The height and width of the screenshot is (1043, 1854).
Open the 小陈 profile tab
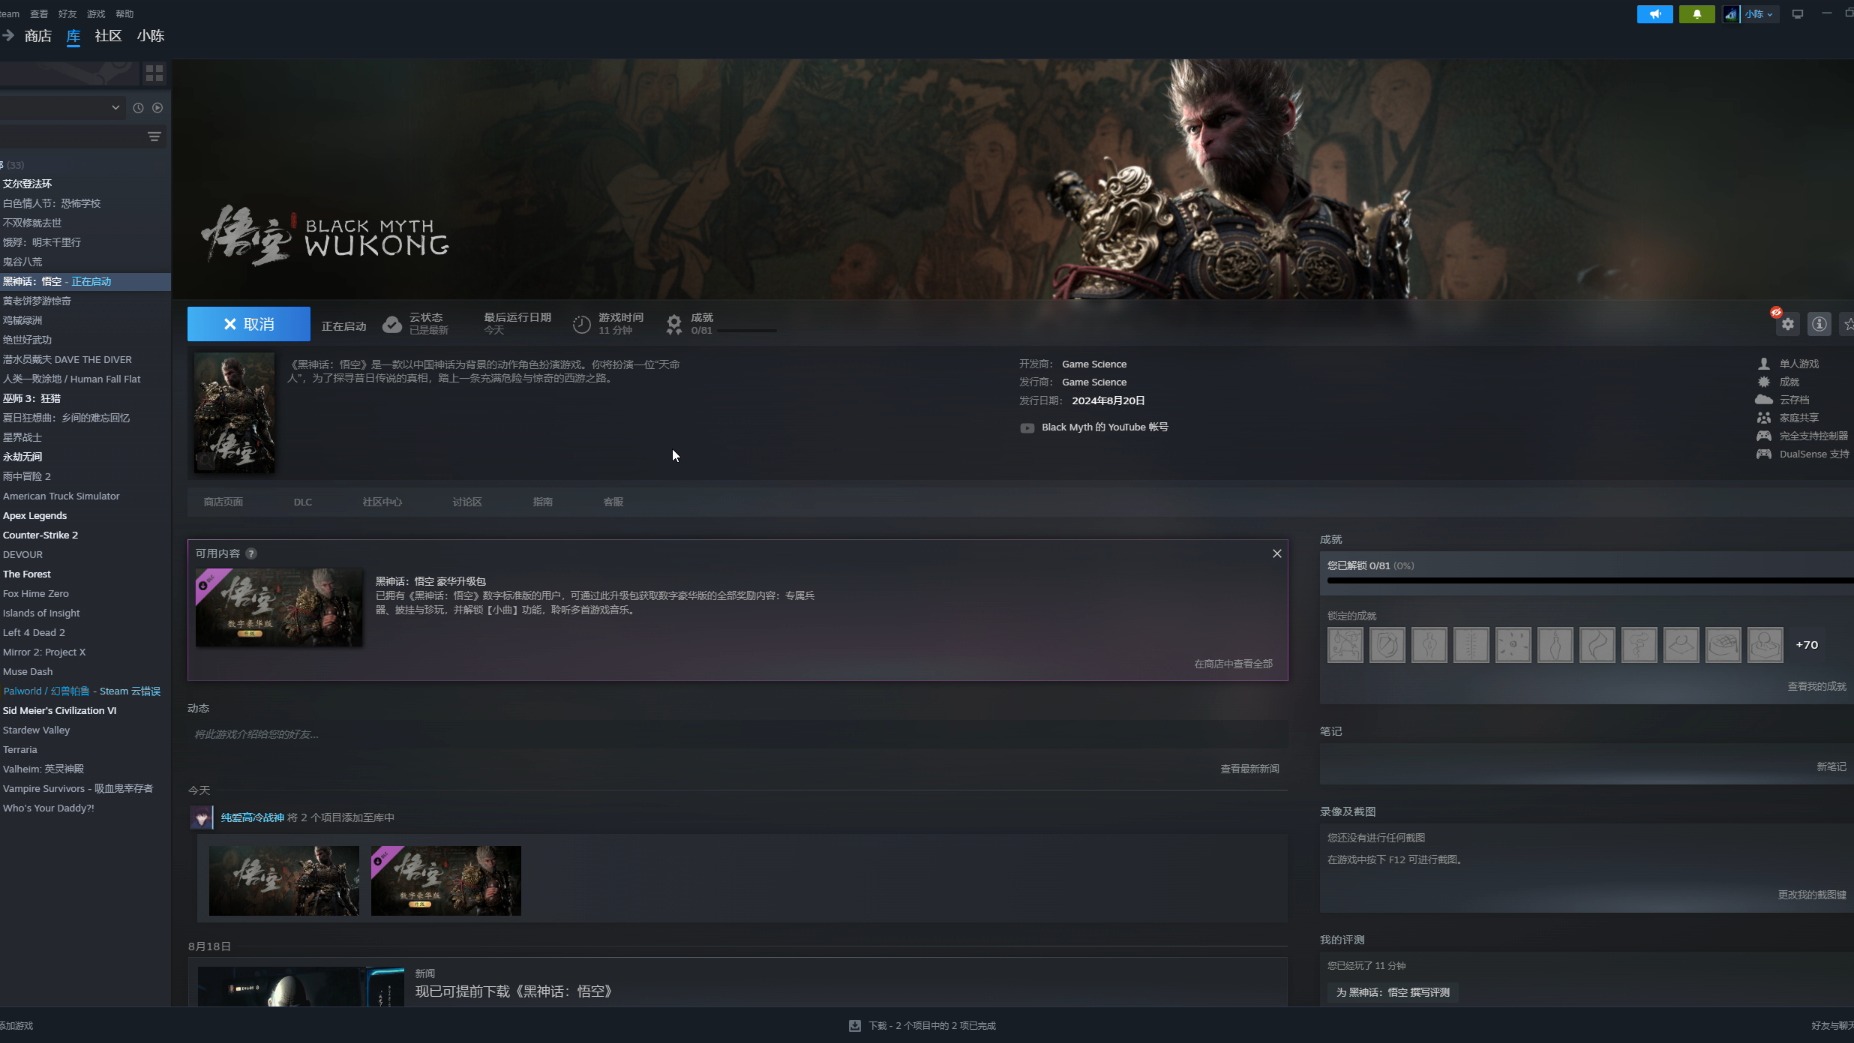[x=150, y=35]
